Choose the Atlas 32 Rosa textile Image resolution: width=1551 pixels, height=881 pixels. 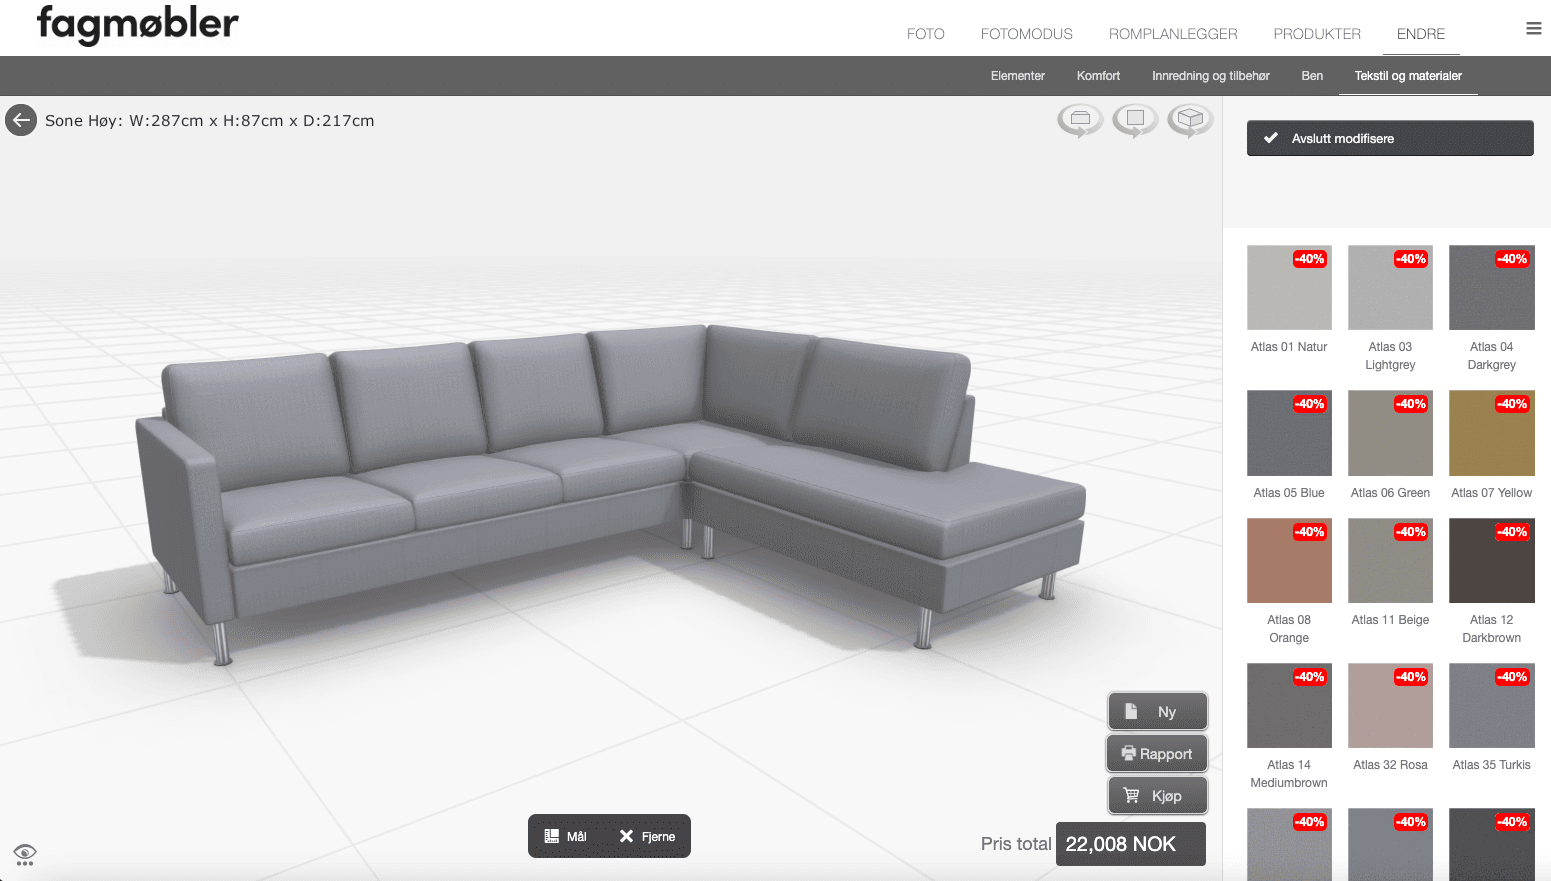point(1389,705)
